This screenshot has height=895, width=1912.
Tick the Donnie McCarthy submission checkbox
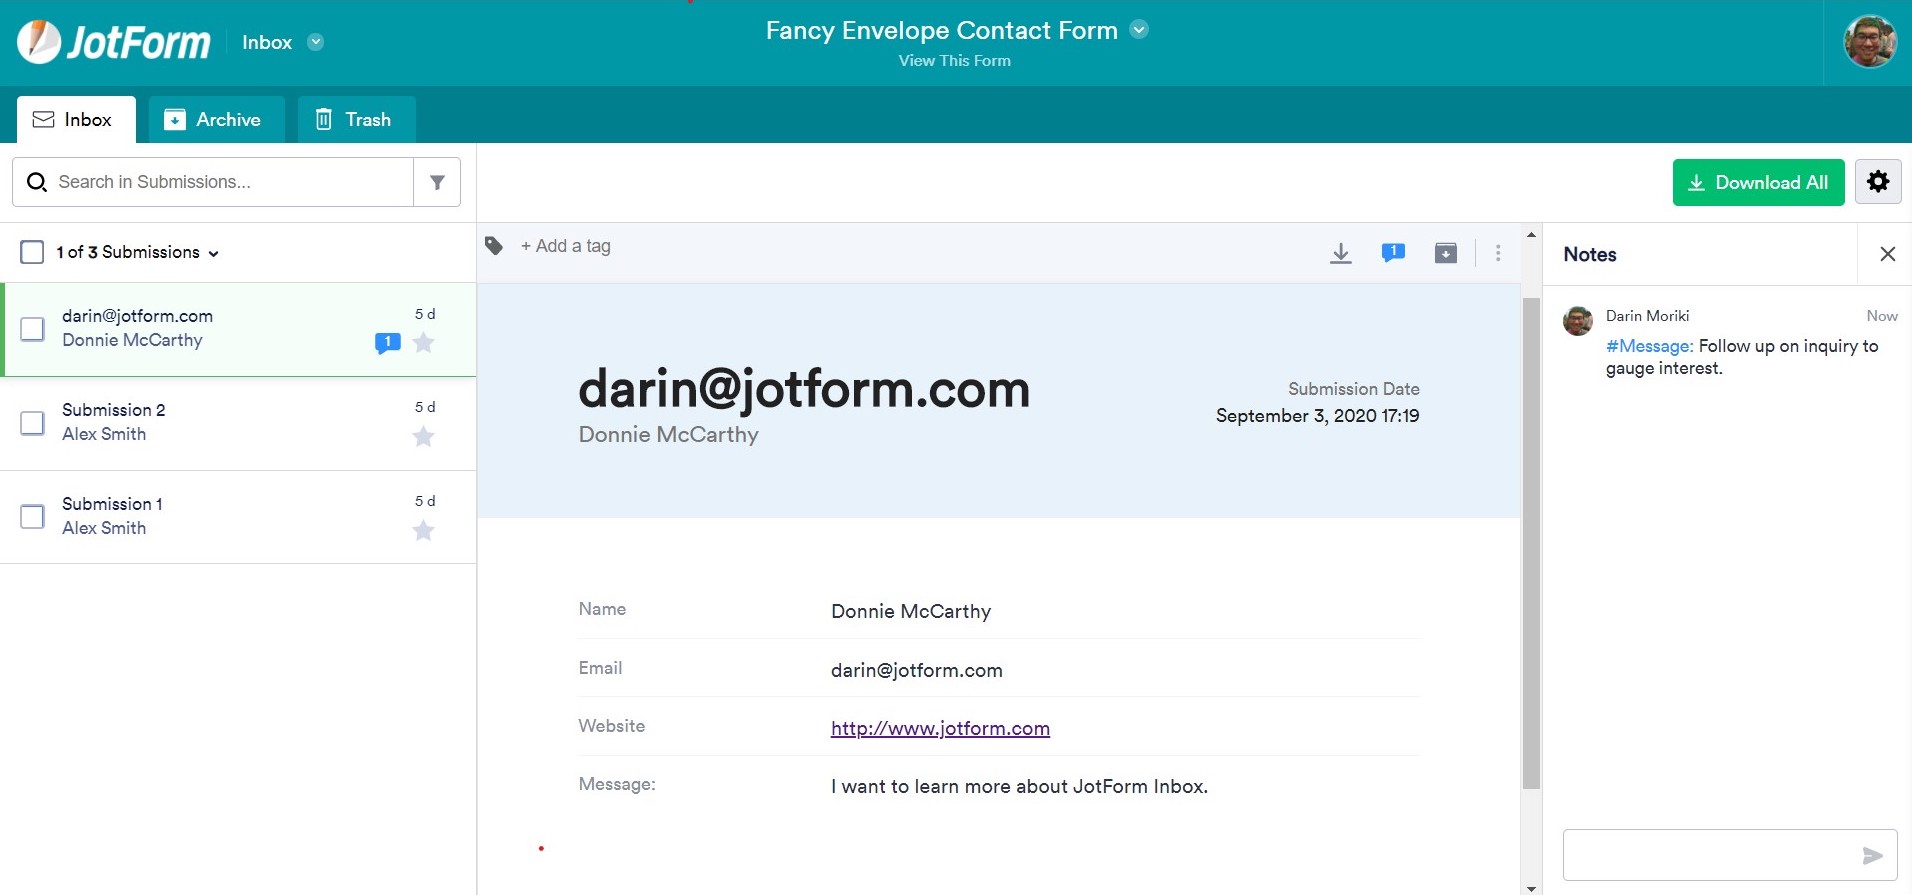(32, 329)
